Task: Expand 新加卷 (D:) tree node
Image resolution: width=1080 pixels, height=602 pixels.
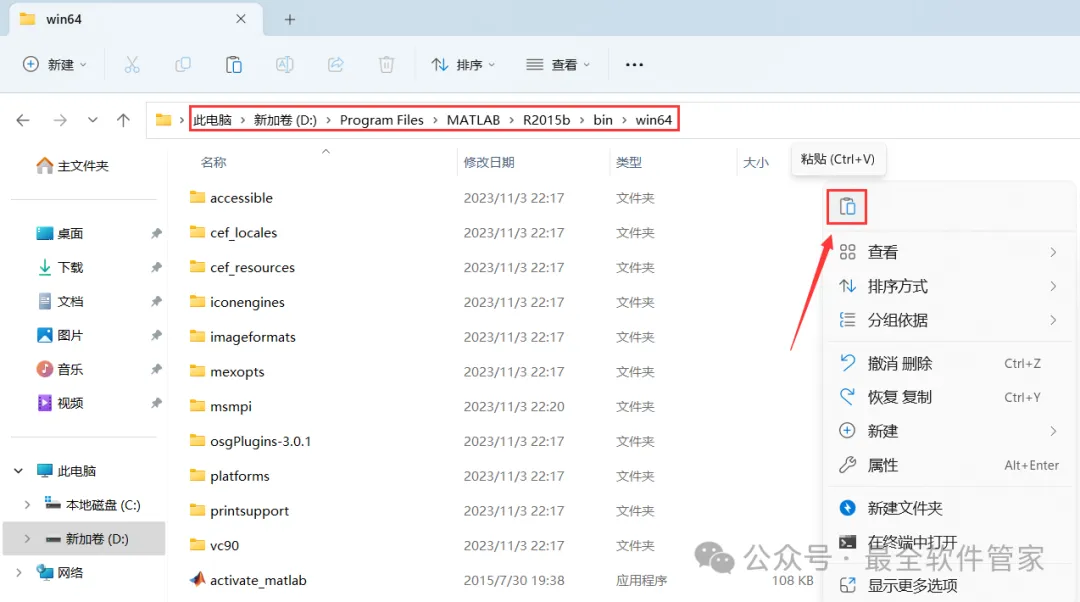Action: click(27, 539)
